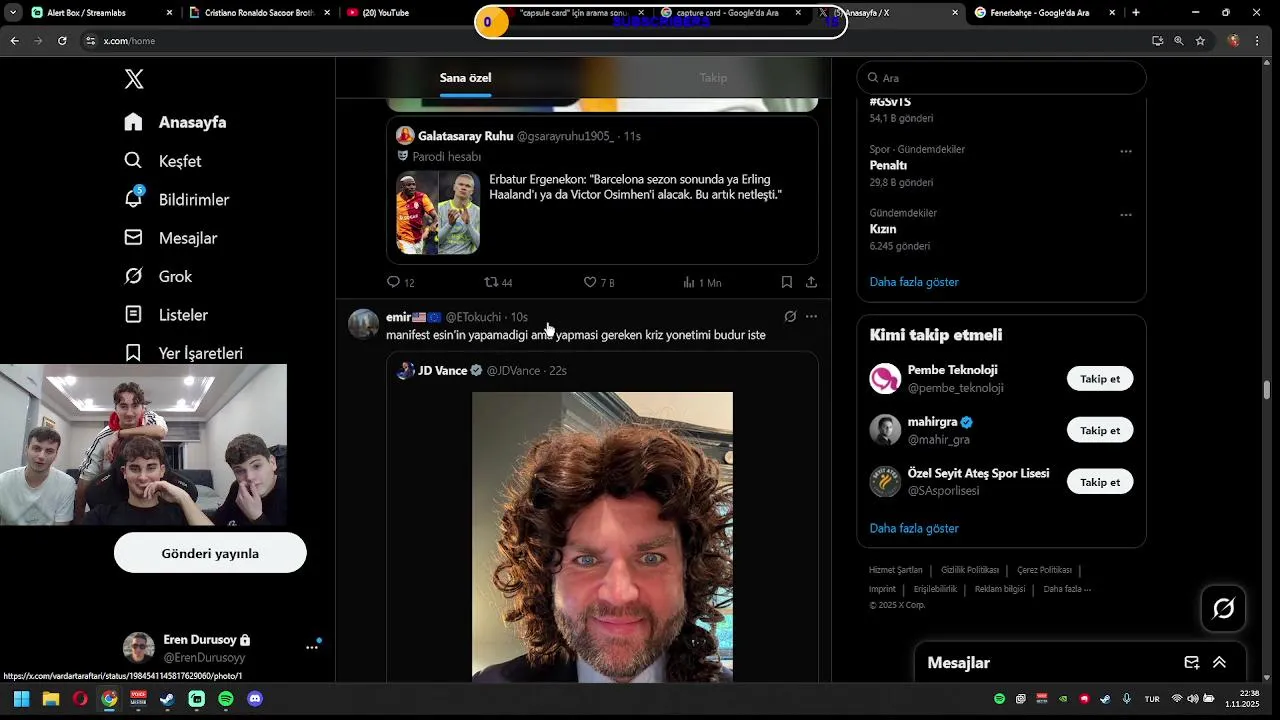Open Steam from the taskbar
The height and width of the screenshot is (720, 1280).
(167, 699)
